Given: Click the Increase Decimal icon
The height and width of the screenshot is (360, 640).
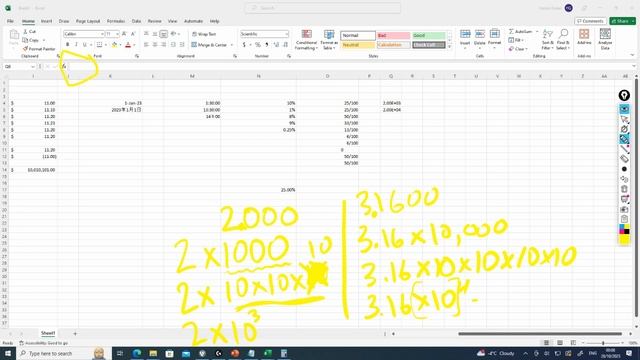Looking at the screenshot, I should (x=276, y=44).
